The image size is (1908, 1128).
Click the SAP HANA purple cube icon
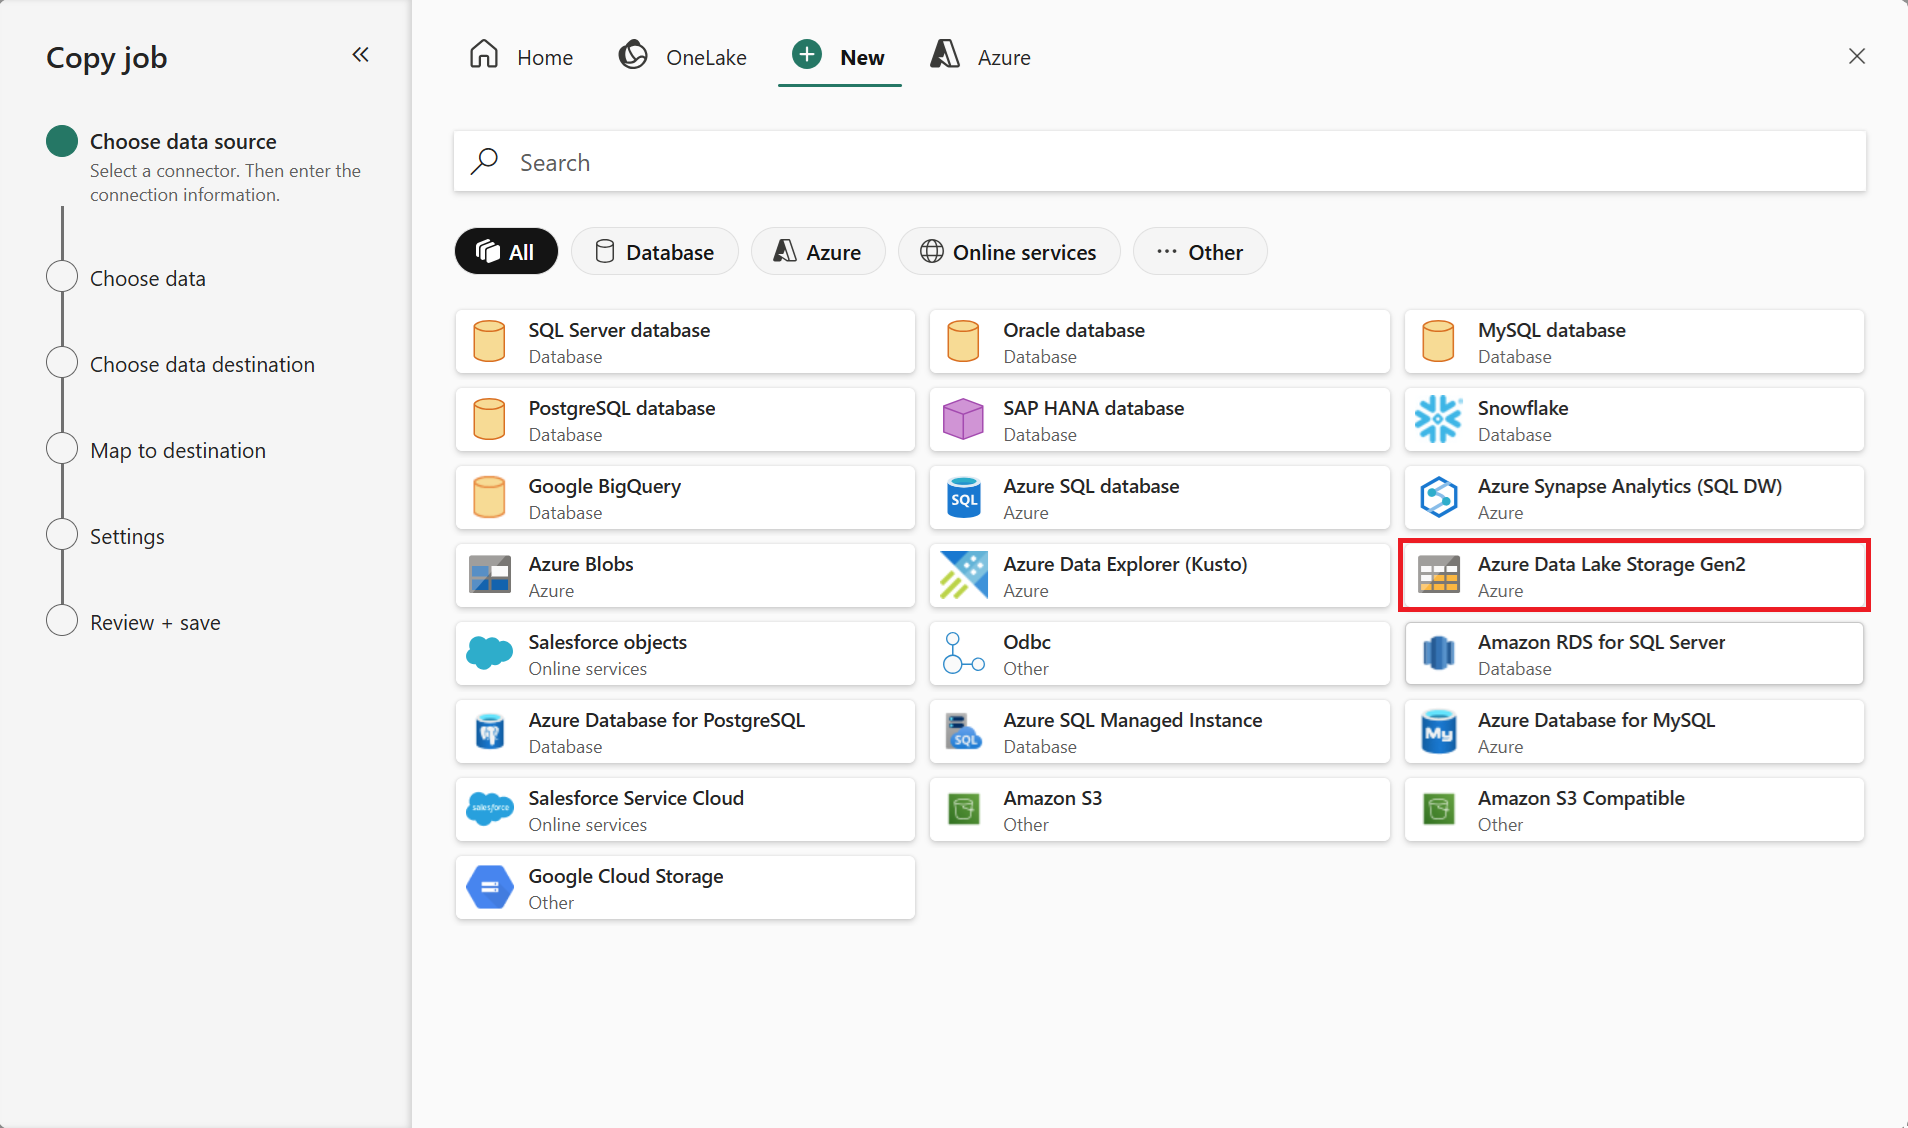click(x=963, y=420)
